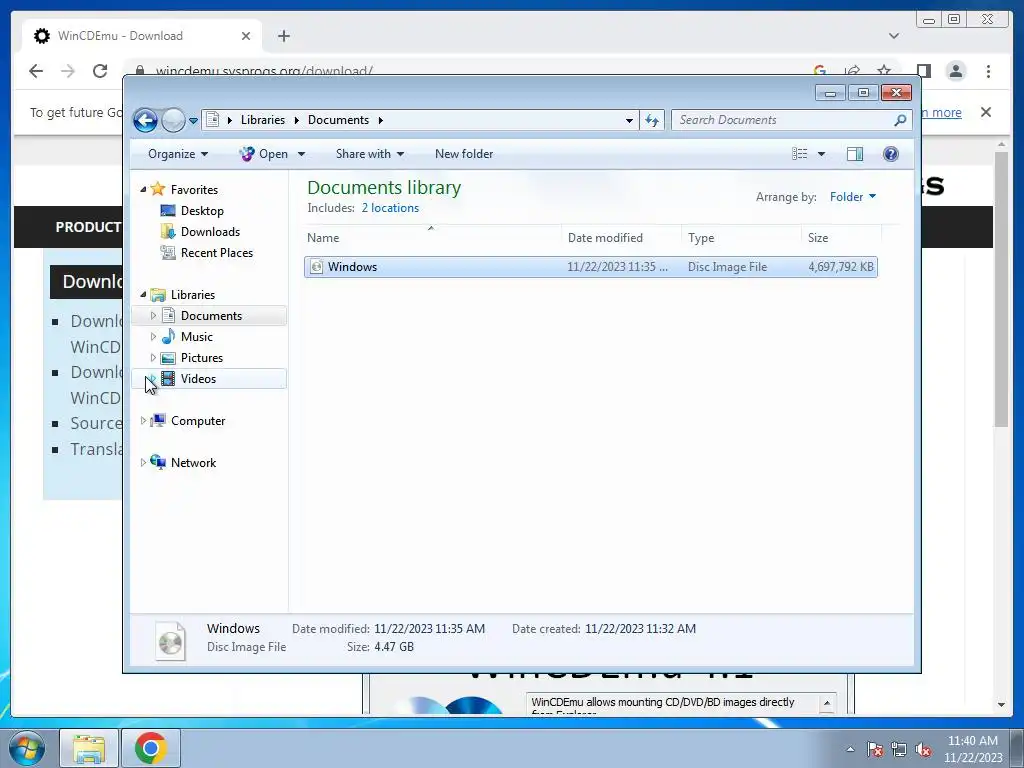Viewport: 1024px width, 768px height.
Task: Create a New folder
Action: (464, 153)
